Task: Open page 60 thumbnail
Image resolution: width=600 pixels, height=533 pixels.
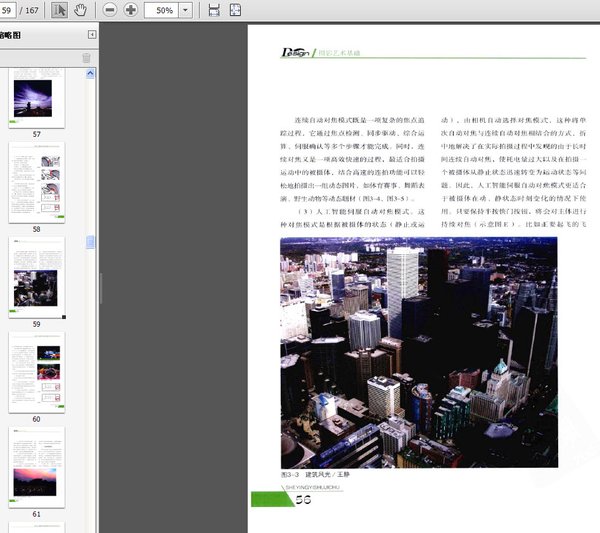Action: pyautogui.click(x=36, y=371)
